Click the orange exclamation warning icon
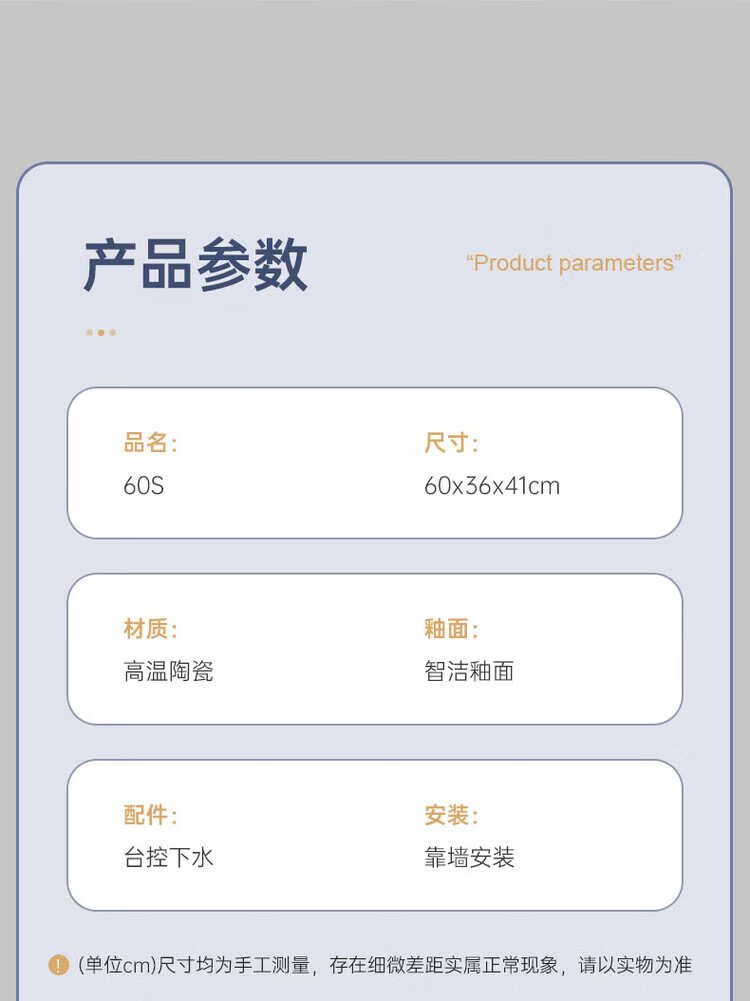This screenshot has height=1001, width=750. point(59,965)
